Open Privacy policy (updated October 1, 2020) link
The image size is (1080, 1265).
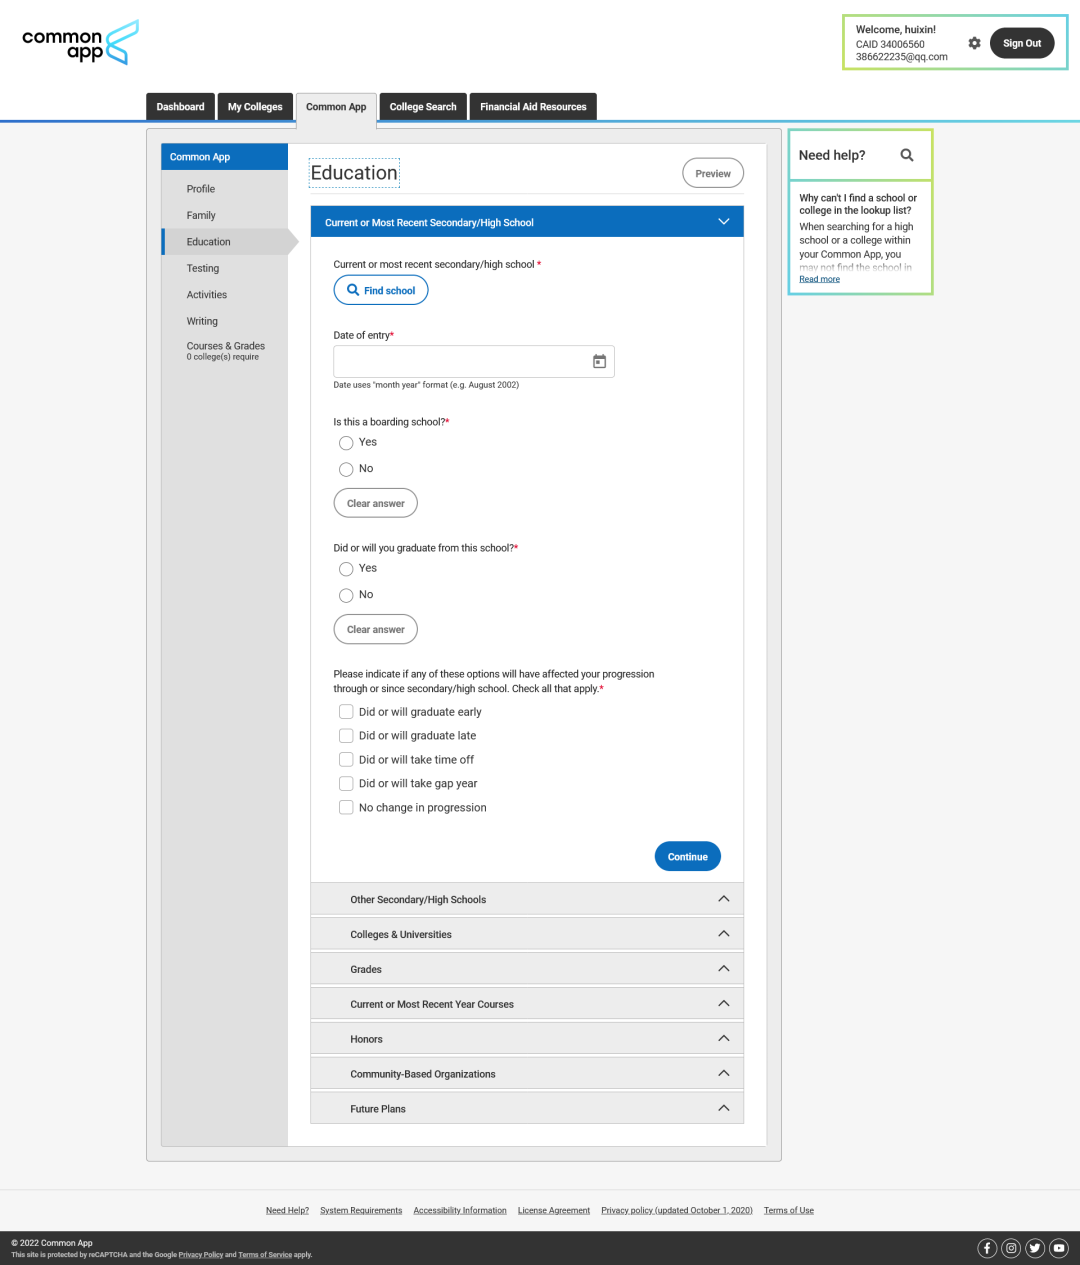coord(677,1210)
